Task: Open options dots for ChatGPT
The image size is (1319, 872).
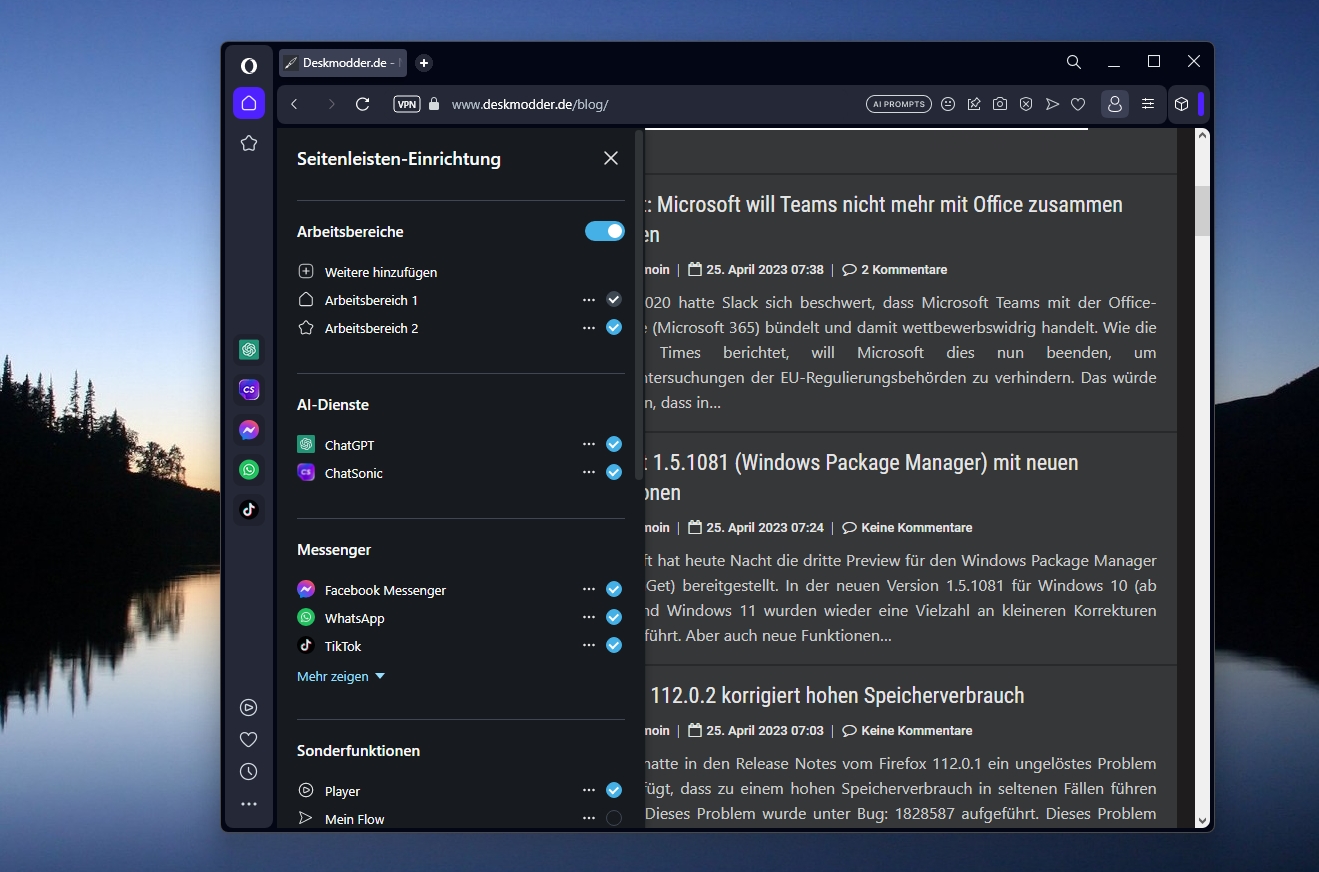Action: (589, 445)
